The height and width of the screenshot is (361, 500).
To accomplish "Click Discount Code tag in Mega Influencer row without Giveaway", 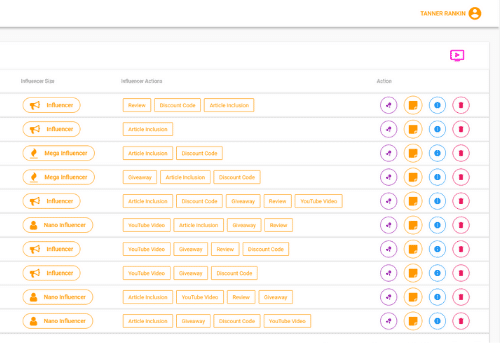I will coord(199,153).
